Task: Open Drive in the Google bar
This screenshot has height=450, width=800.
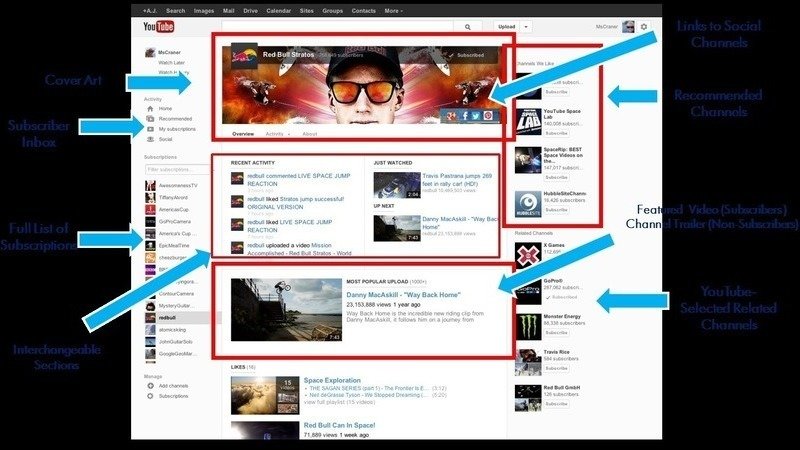Action: pyautogui.click(x=250, y=11)
